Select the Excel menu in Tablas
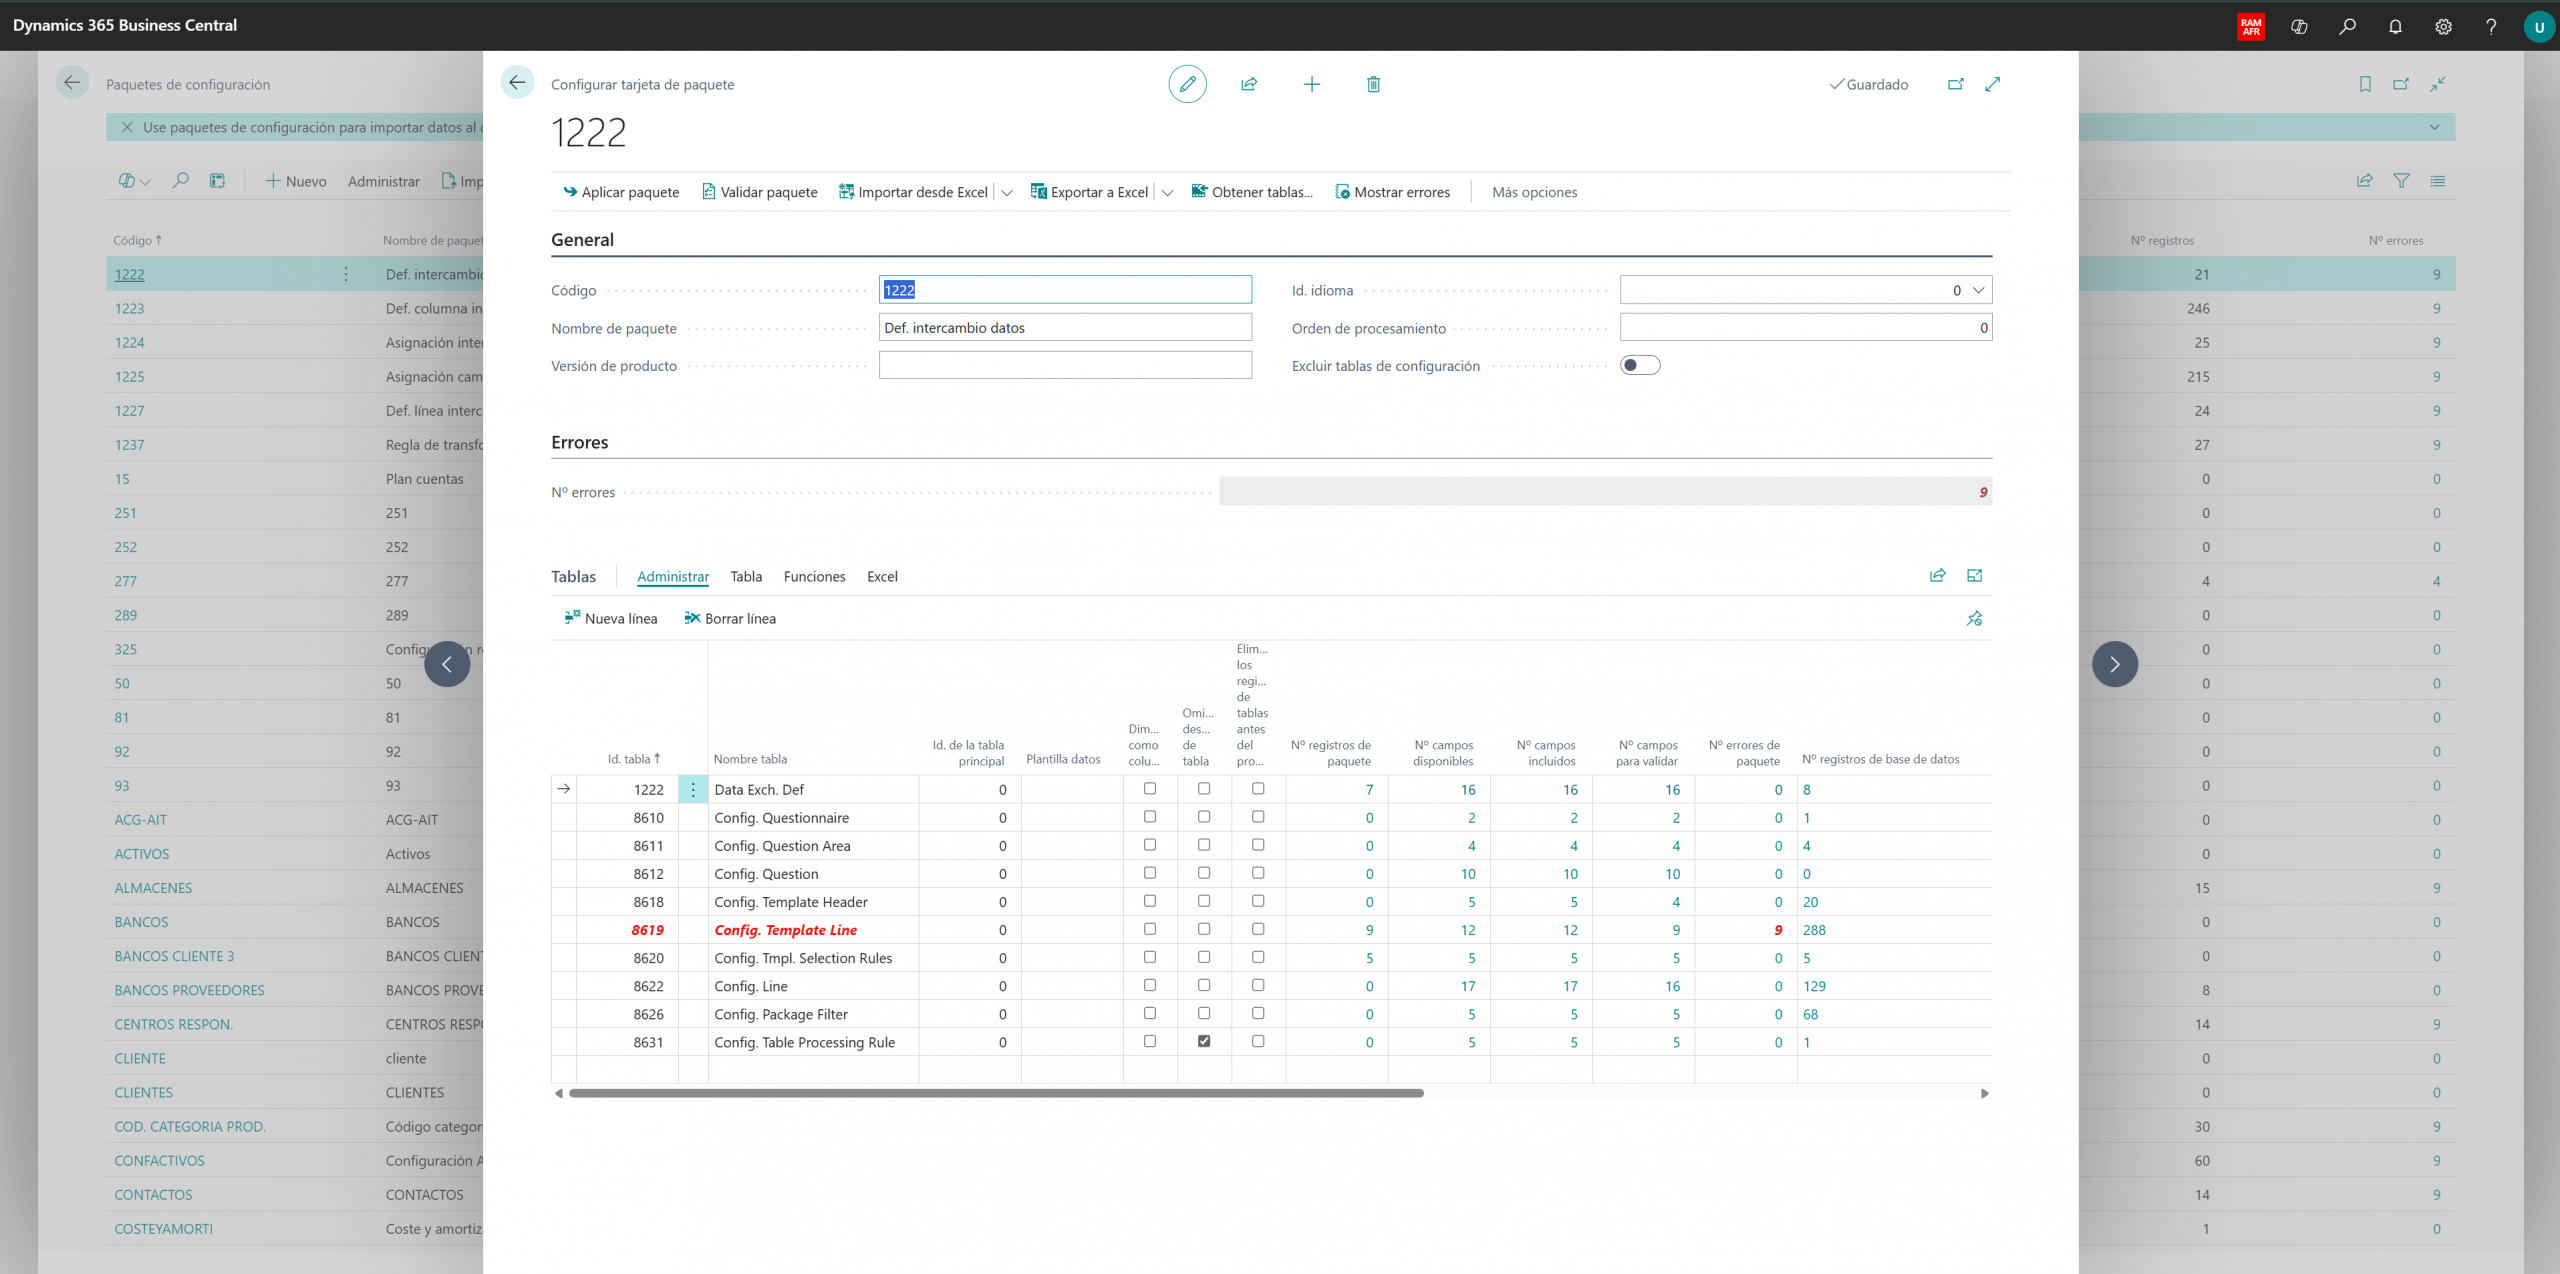The height and width of the screenshot is (1274, 2560). click(881, 576)
